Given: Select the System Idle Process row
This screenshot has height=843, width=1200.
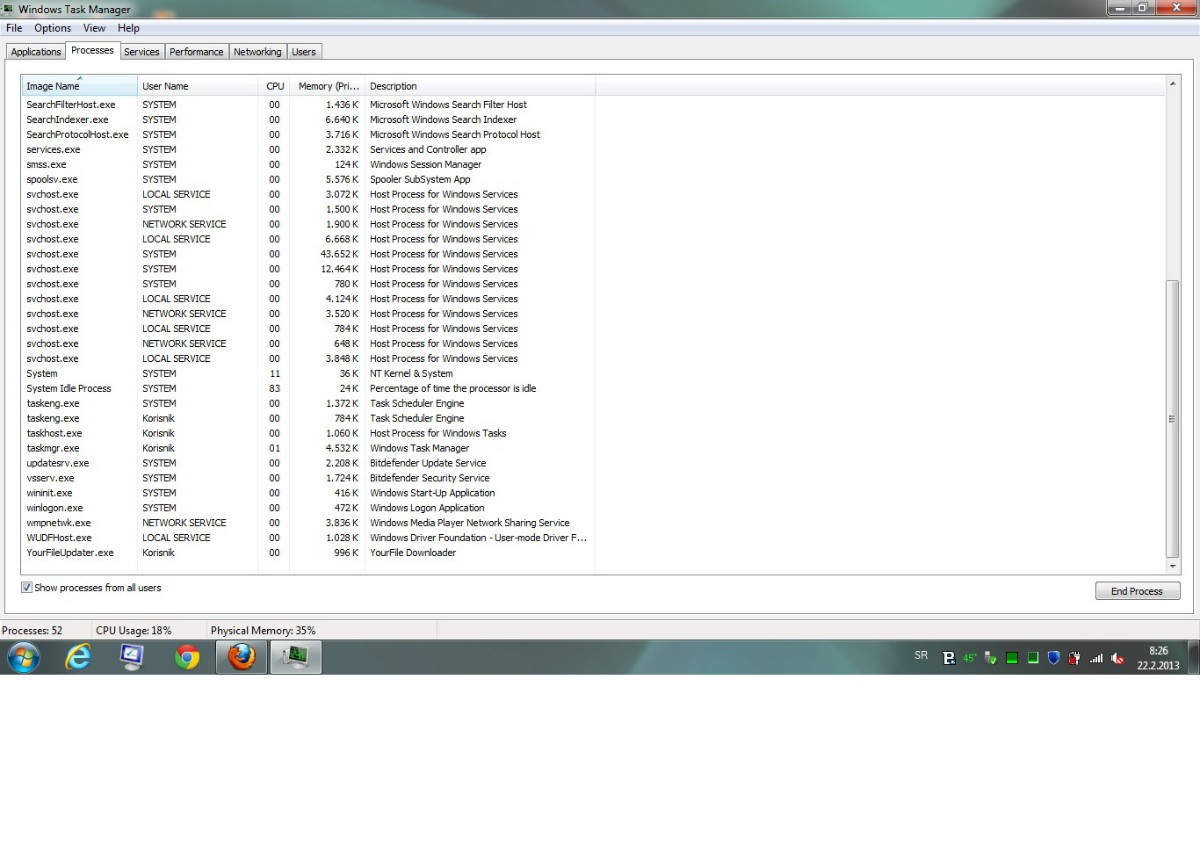Looking at the screenshot, I should pos(308,388).
